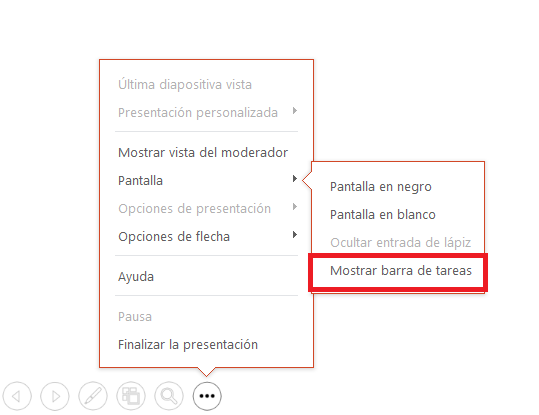
Task: Show all slides grid icon
Action: (x=131, y=396)
